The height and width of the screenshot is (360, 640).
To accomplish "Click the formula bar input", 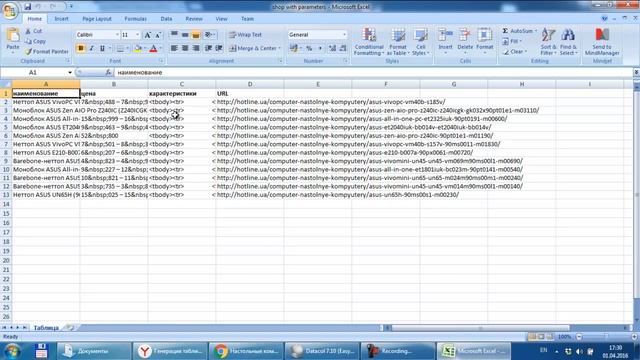I will (x=373, y=73).
